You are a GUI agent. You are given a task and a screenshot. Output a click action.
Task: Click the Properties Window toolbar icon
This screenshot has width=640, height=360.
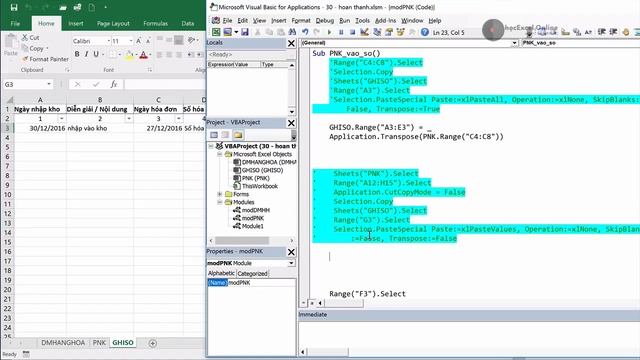[389, 32]
